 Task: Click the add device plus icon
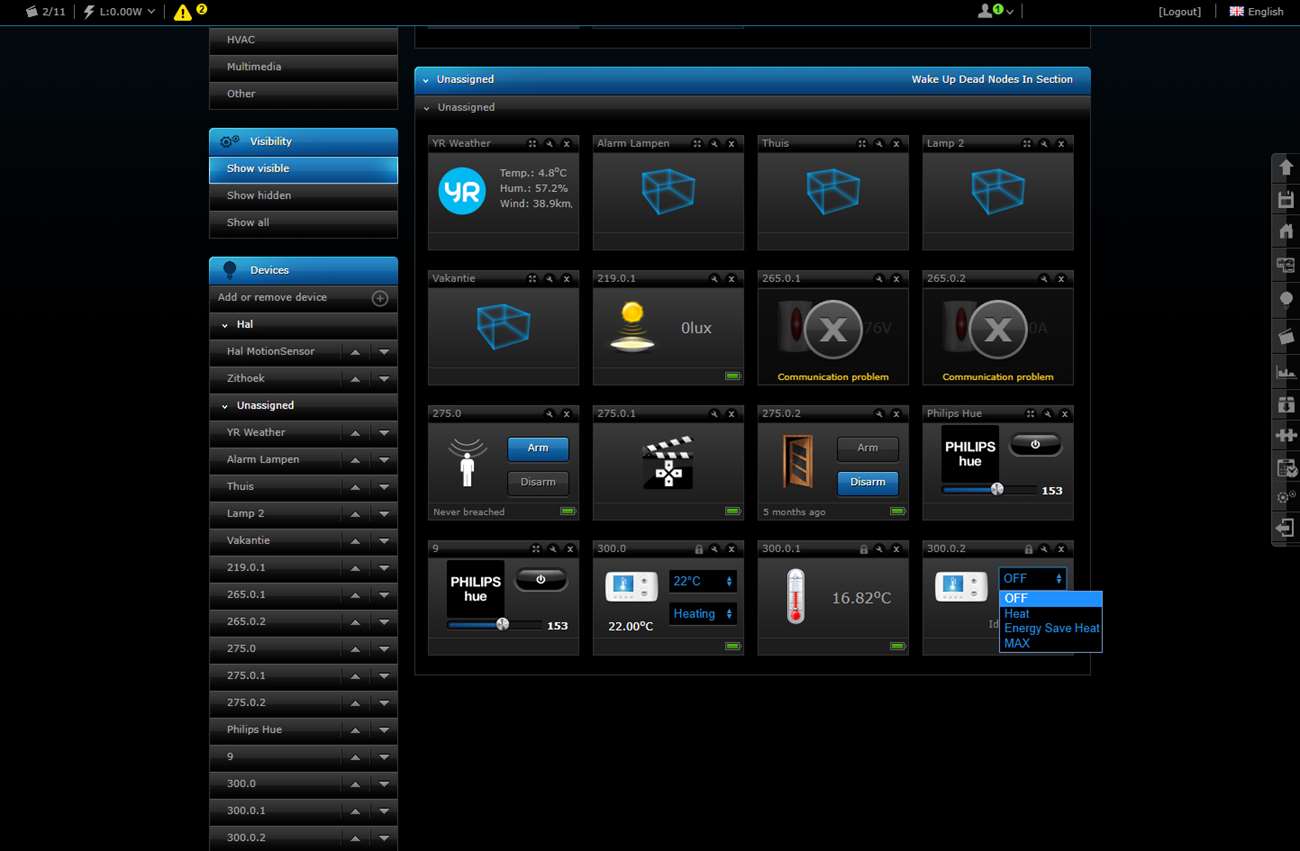380,298
